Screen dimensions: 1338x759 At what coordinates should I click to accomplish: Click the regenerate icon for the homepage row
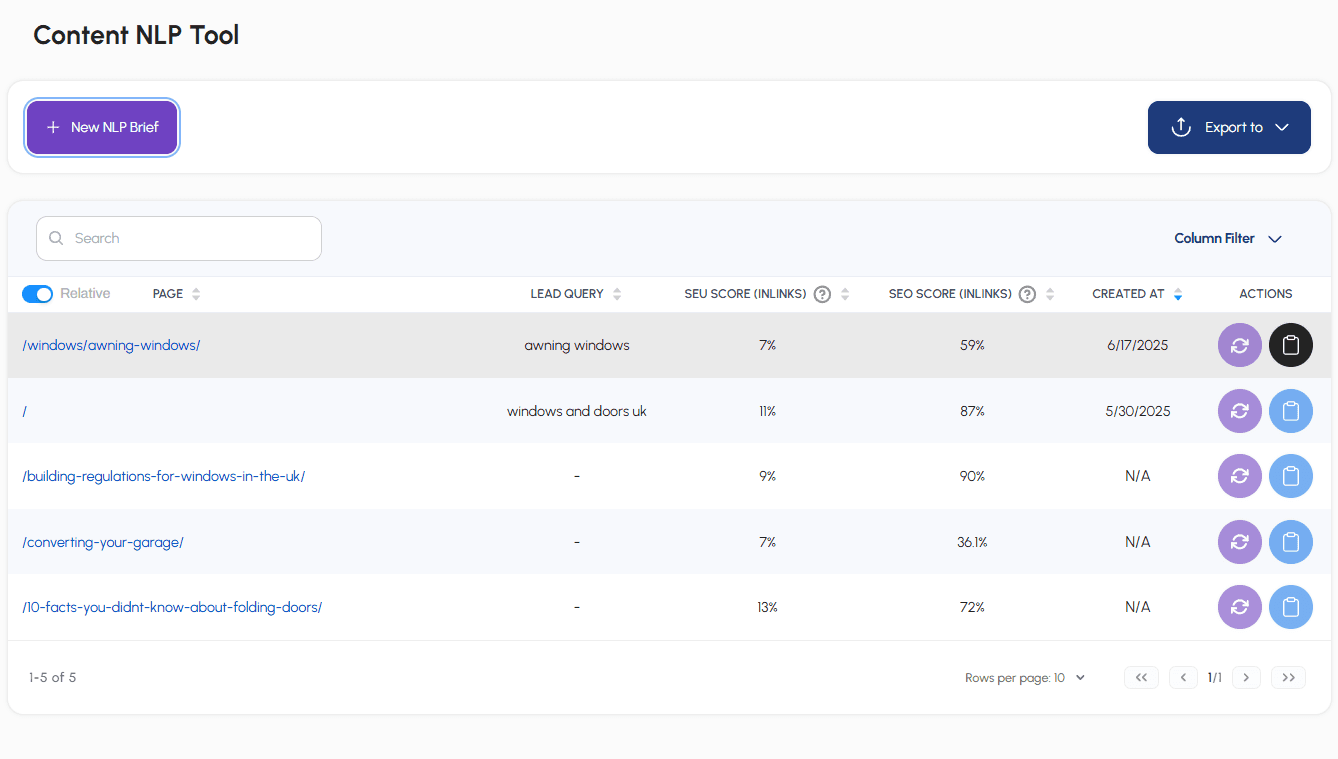pos(1239,410)
